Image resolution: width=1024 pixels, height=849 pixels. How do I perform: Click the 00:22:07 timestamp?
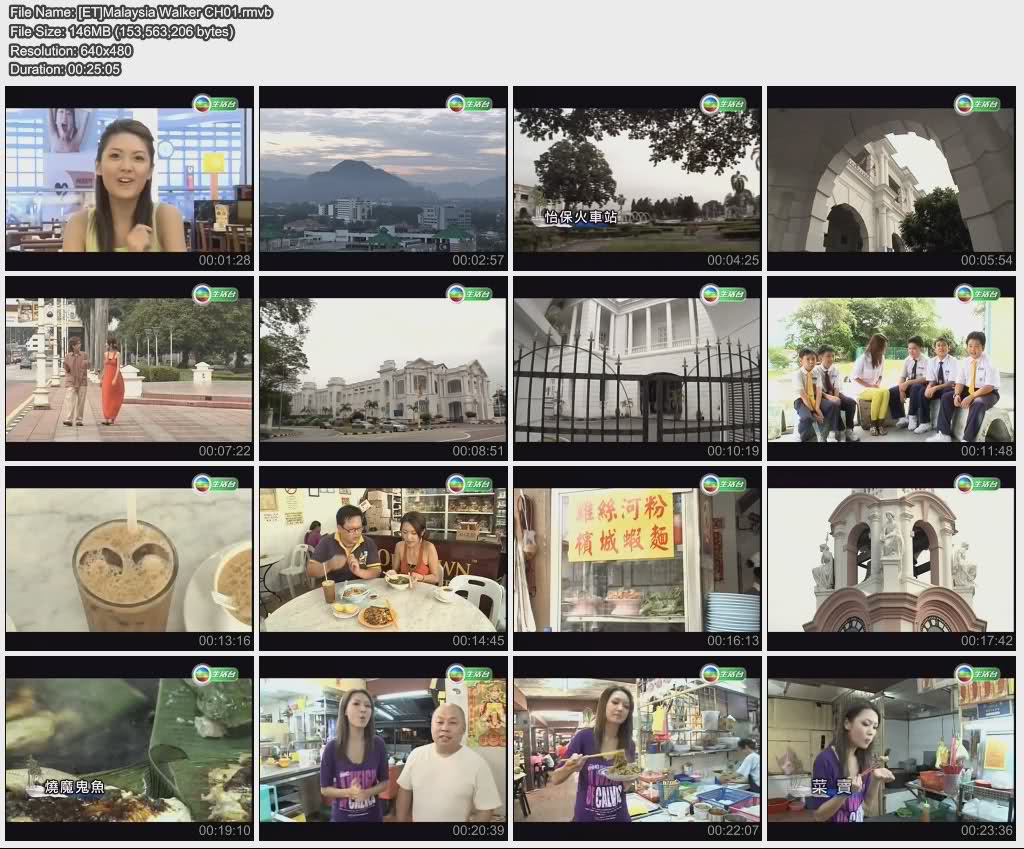tap(733, 831)
